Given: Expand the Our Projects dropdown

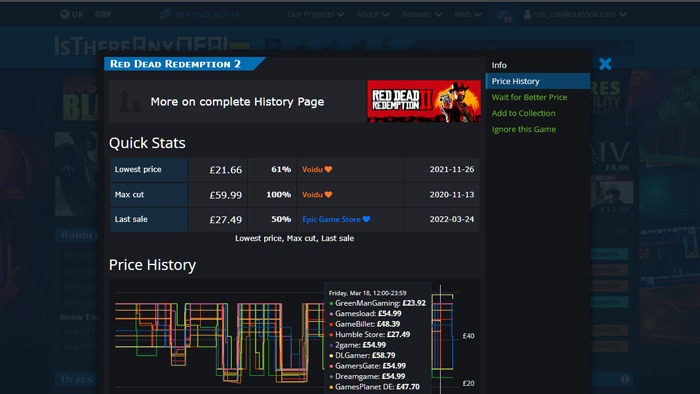Looking at the screenshot, I should click(316, 14).
